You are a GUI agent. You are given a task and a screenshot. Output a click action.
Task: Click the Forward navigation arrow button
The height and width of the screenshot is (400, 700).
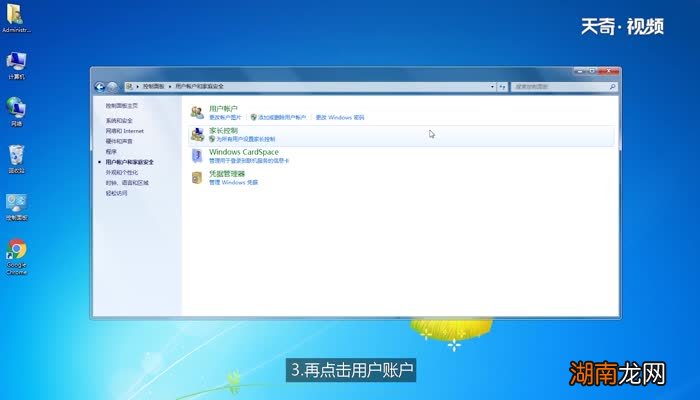(112, 87)
